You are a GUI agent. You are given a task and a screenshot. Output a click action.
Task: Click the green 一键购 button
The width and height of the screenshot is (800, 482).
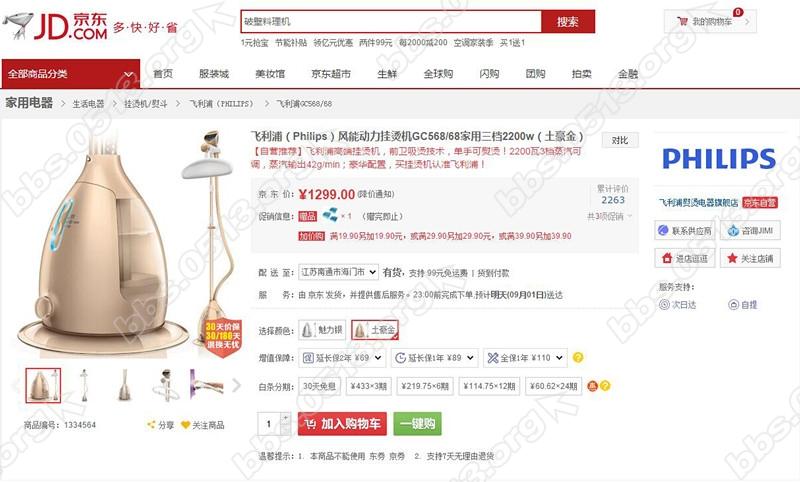click(417, 424)
